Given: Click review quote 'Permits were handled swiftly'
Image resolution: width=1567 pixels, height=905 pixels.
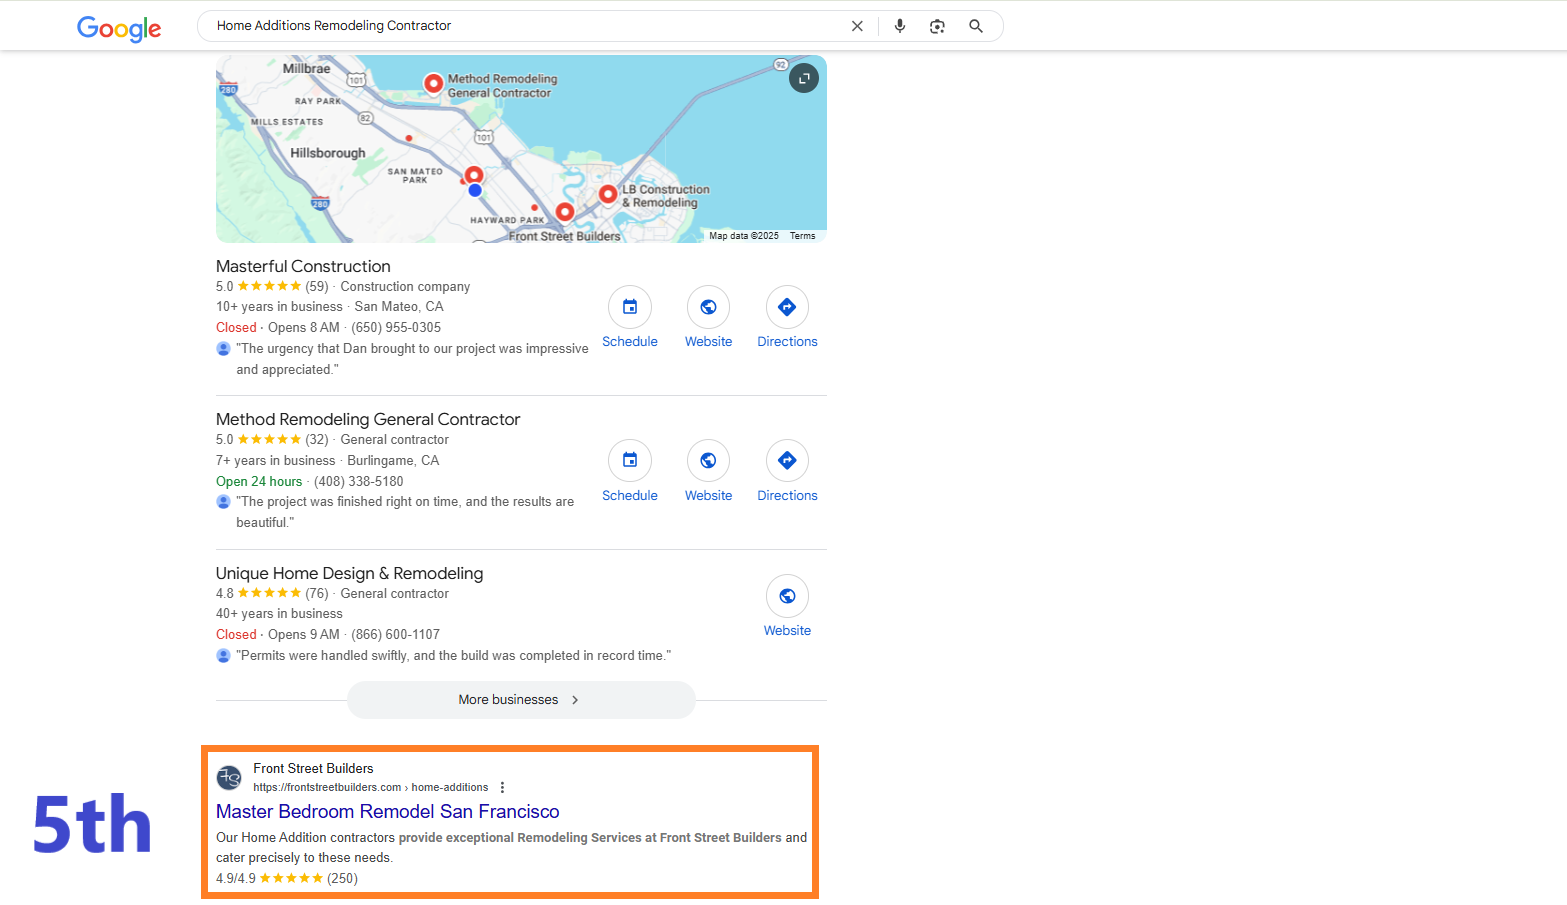Looking at the screenshot, I should pos(454,656).
